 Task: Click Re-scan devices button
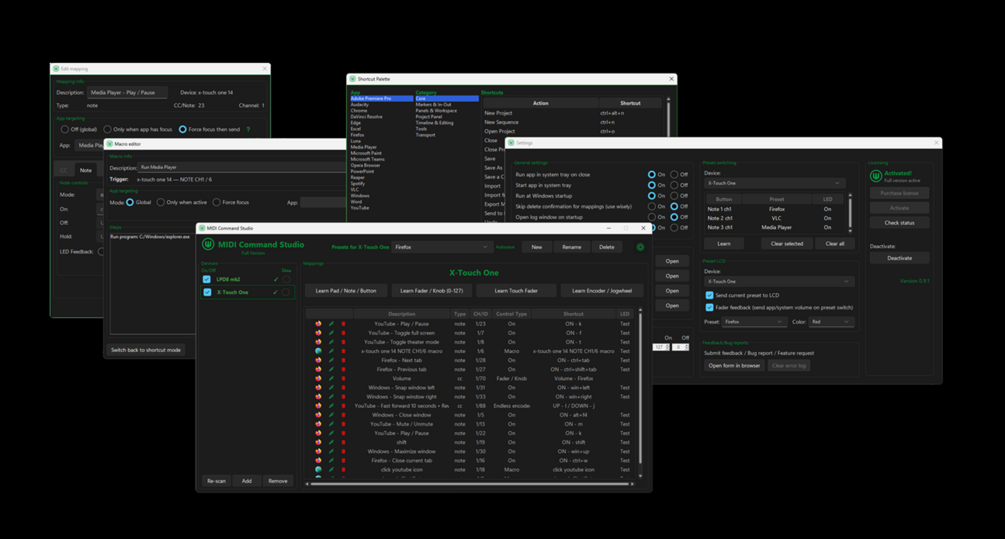click(216, 481)
